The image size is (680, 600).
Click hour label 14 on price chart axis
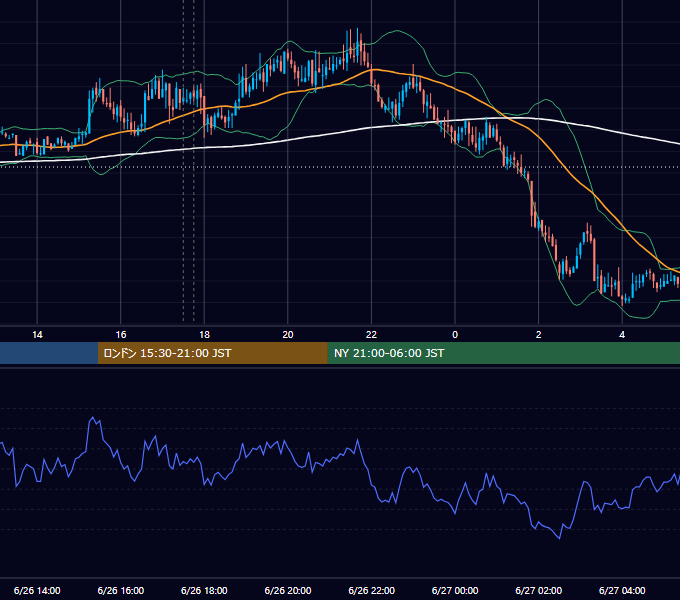coord(37,335)
